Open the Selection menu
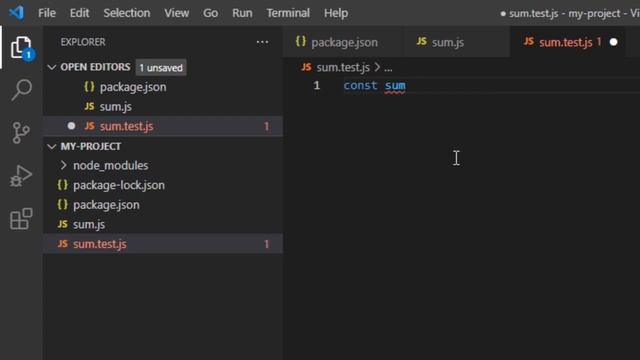Image resolution: width=640 pixels, height=360 pixels. pyautogui.click(x=127, y=13)
